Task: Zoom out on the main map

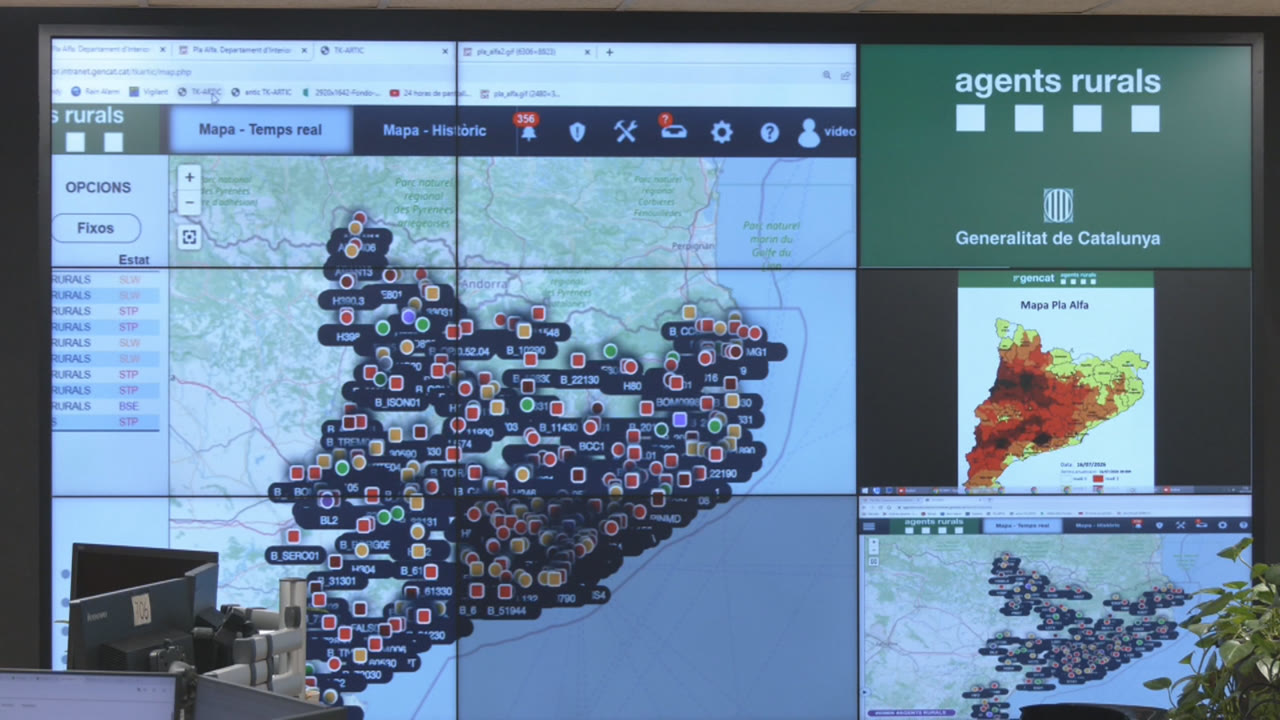Action: pyautogui.click(x=190, y=202)
